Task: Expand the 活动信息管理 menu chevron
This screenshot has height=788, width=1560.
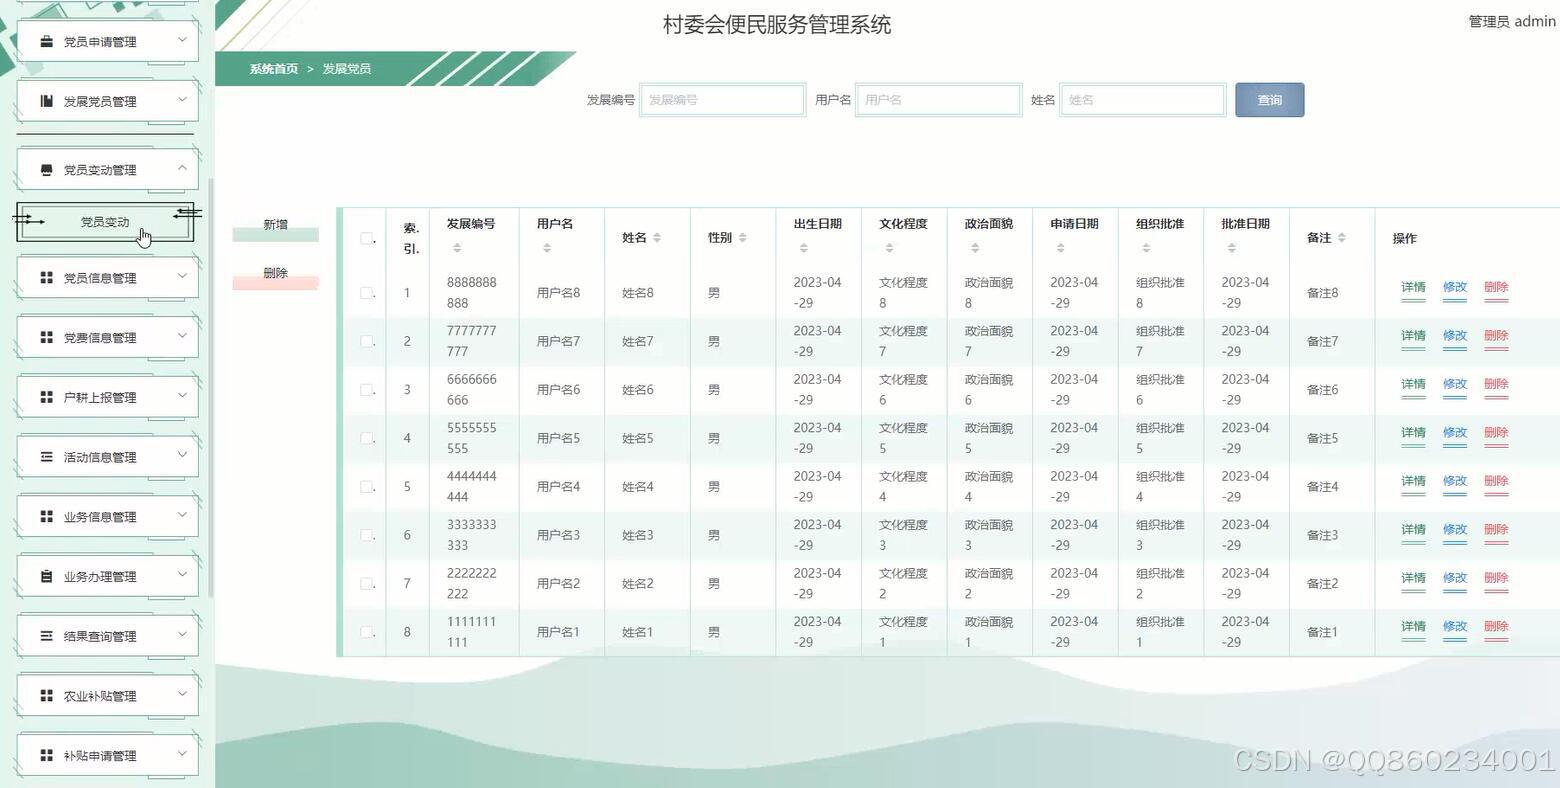Action: point(182,455)
